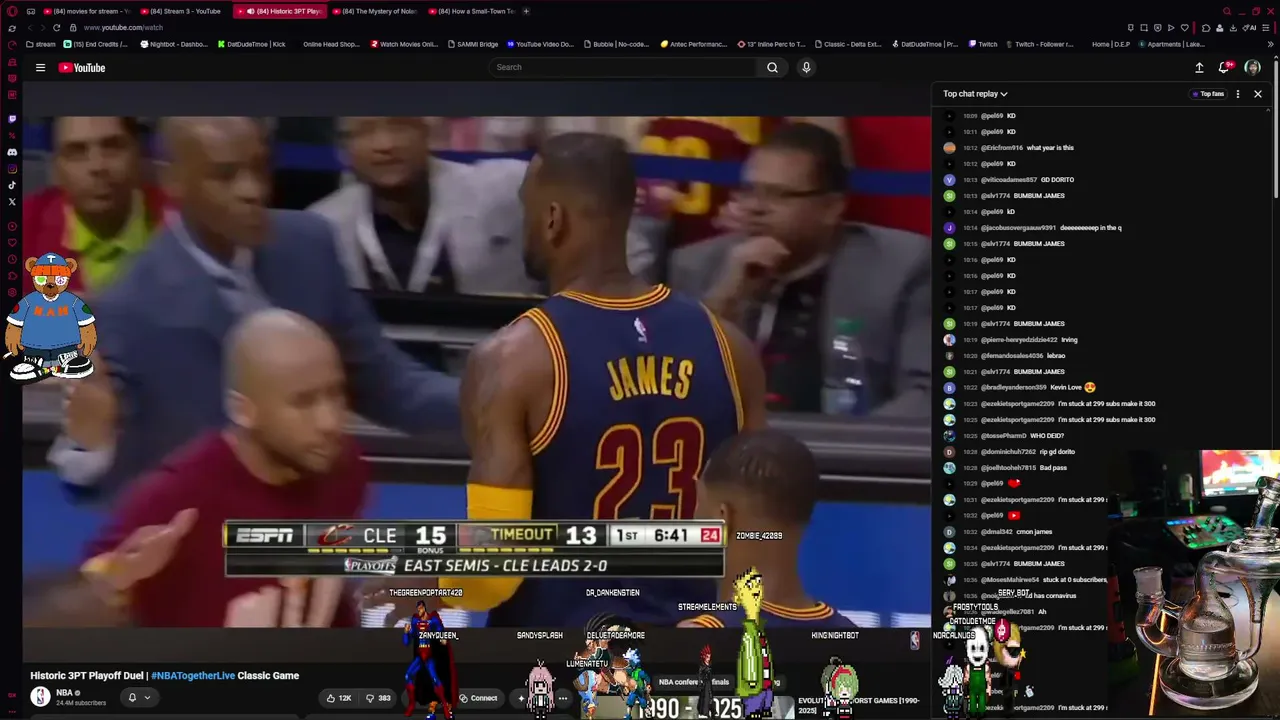Like the video (12K thumbs up)
Screen dimensions: 1280x720
pos(339,698)
